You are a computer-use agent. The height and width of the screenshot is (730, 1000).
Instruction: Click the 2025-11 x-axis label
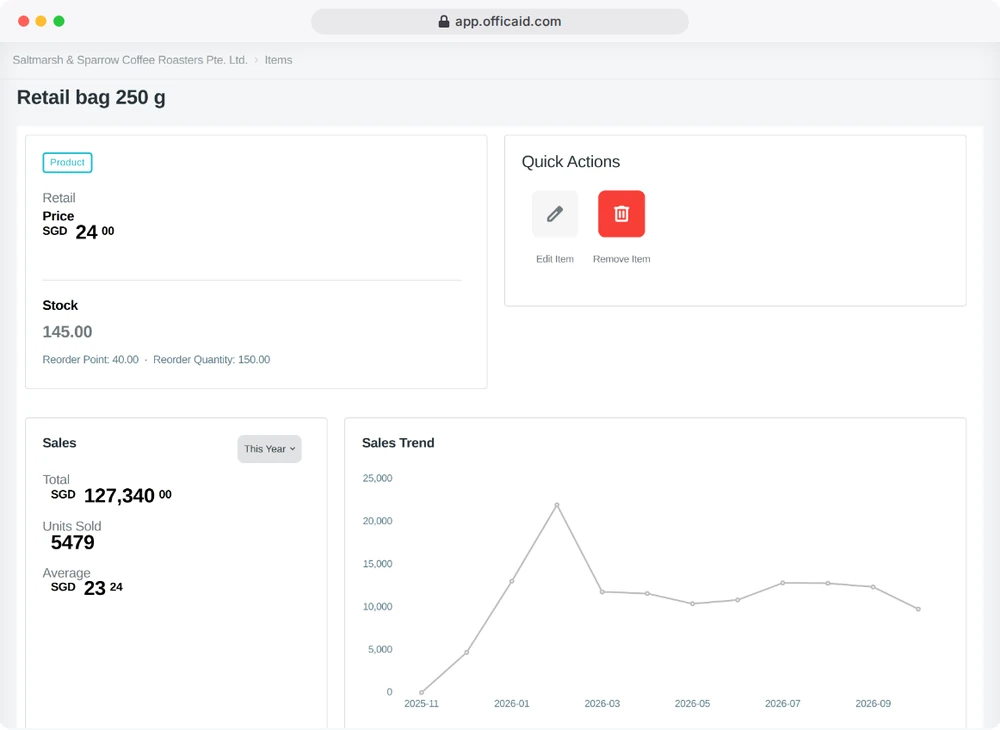point(422,704)
